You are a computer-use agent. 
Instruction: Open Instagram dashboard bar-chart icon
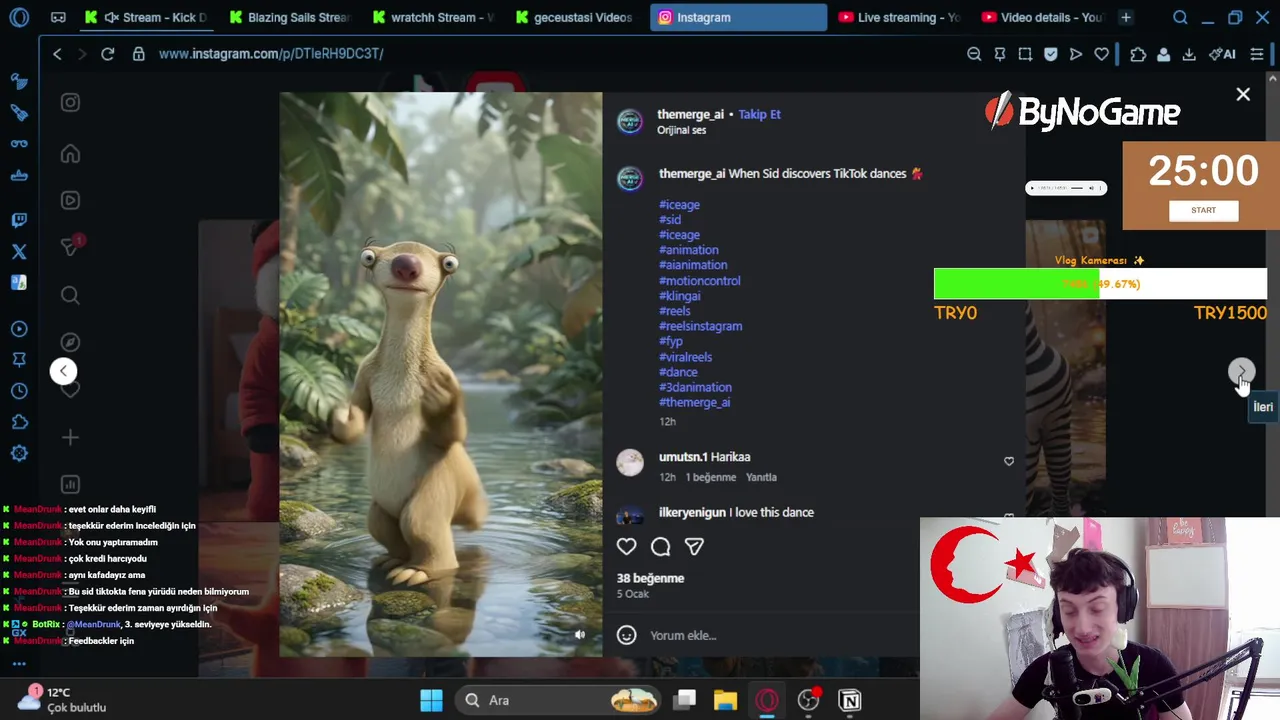(x=70, y=484)
